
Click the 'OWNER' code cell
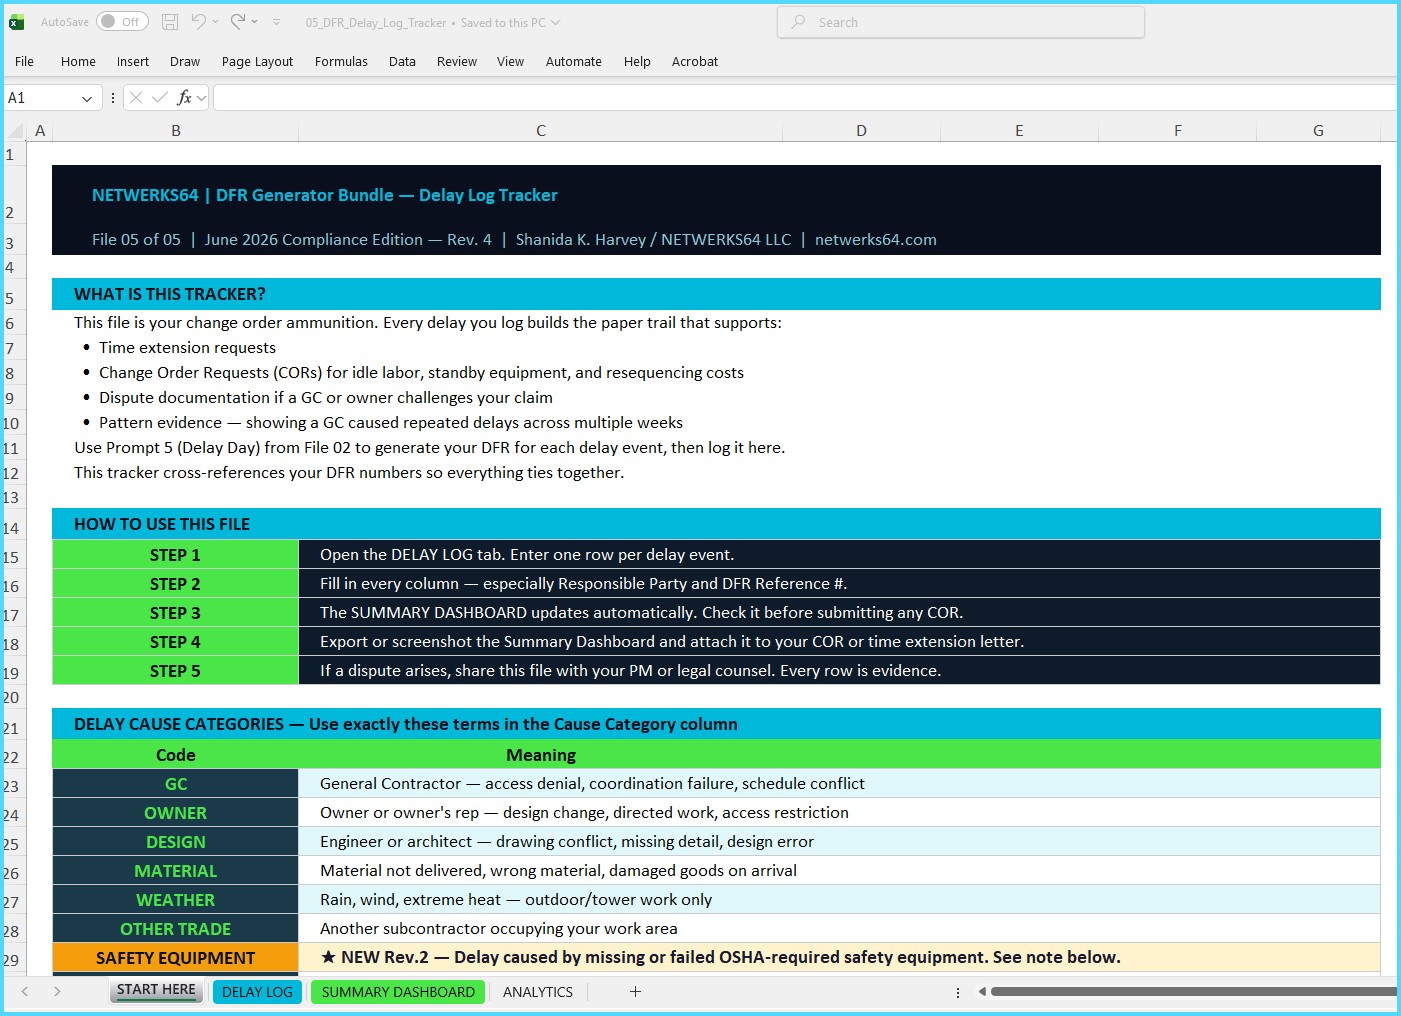(x=175, y=813)
